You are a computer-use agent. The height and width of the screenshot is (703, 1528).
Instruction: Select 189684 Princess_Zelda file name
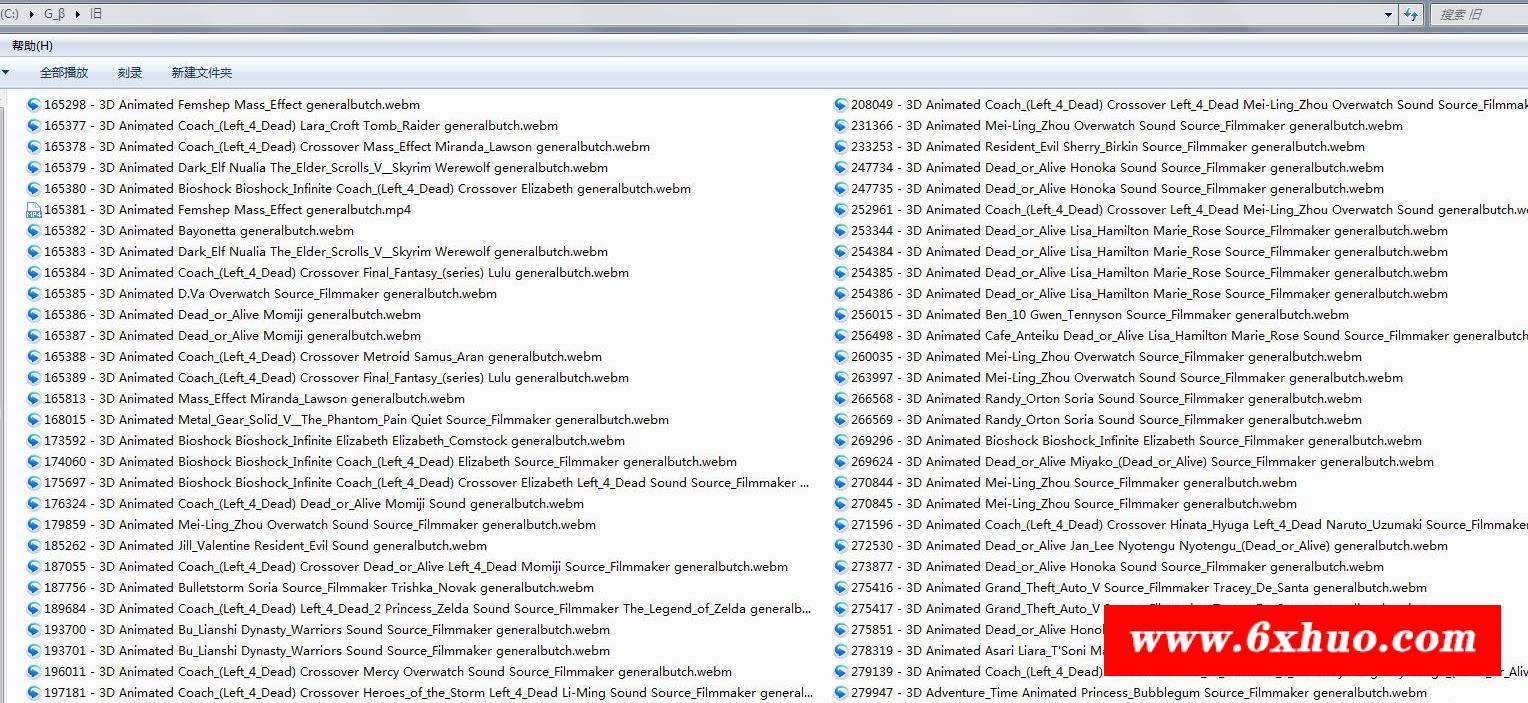tap(427, 608)
